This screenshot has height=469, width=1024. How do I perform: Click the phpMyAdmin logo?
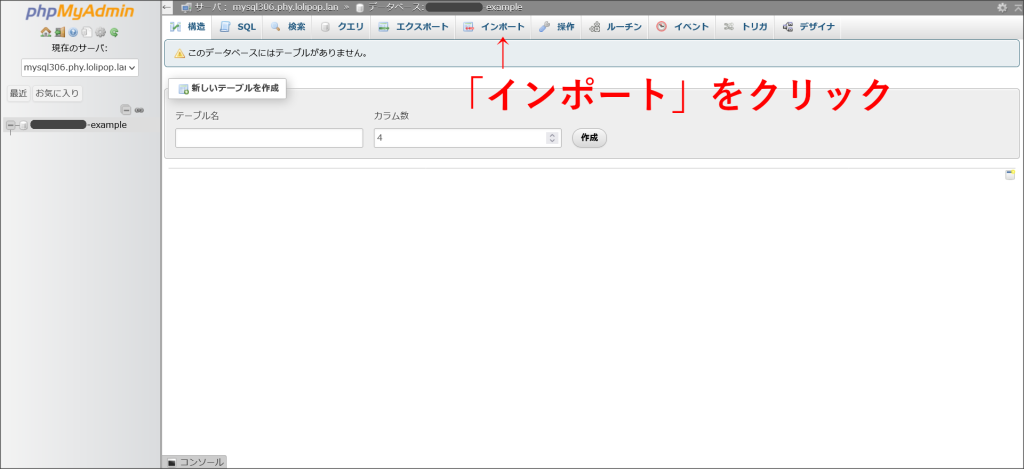80,12
